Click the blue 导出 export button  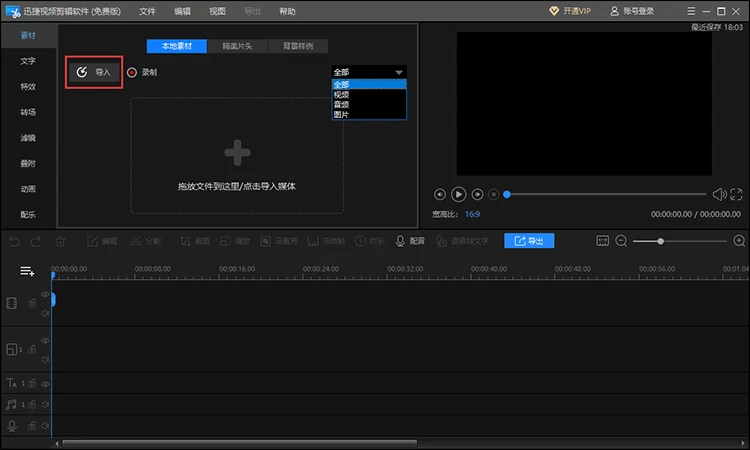coord(530,241)
